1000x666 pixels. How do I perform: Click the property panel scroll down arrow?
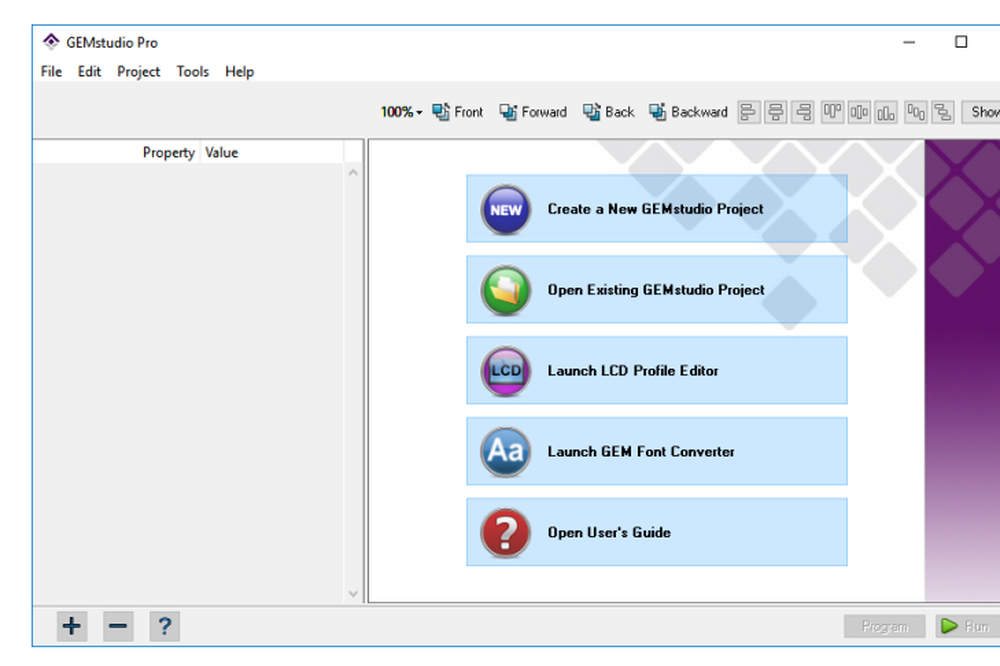(353, 593)
